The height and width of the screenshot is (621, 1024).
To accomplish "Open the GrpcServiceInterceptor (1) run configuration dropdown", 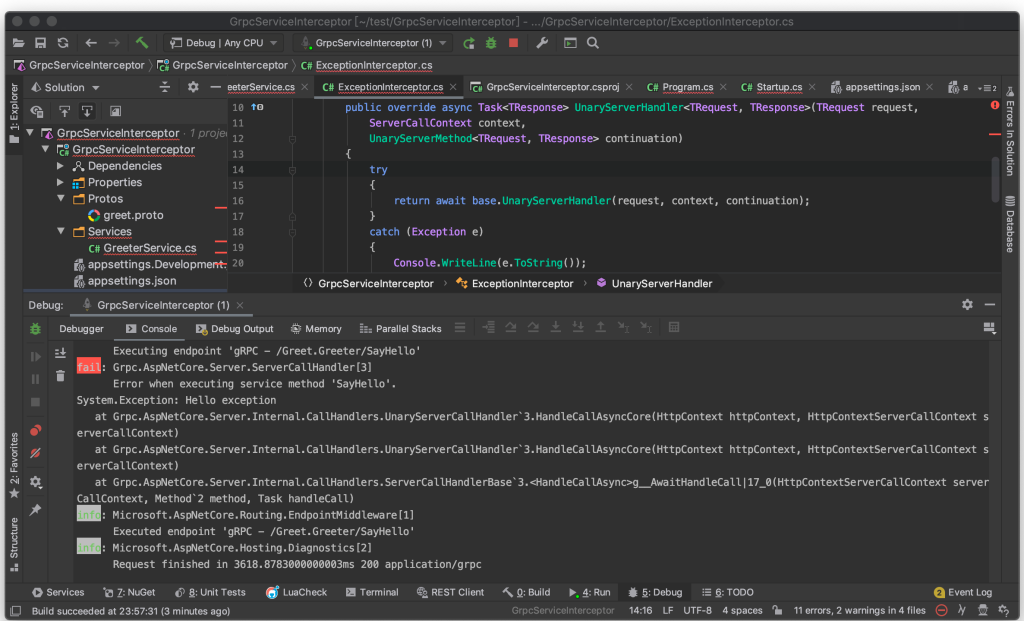I will pos(373,43).
